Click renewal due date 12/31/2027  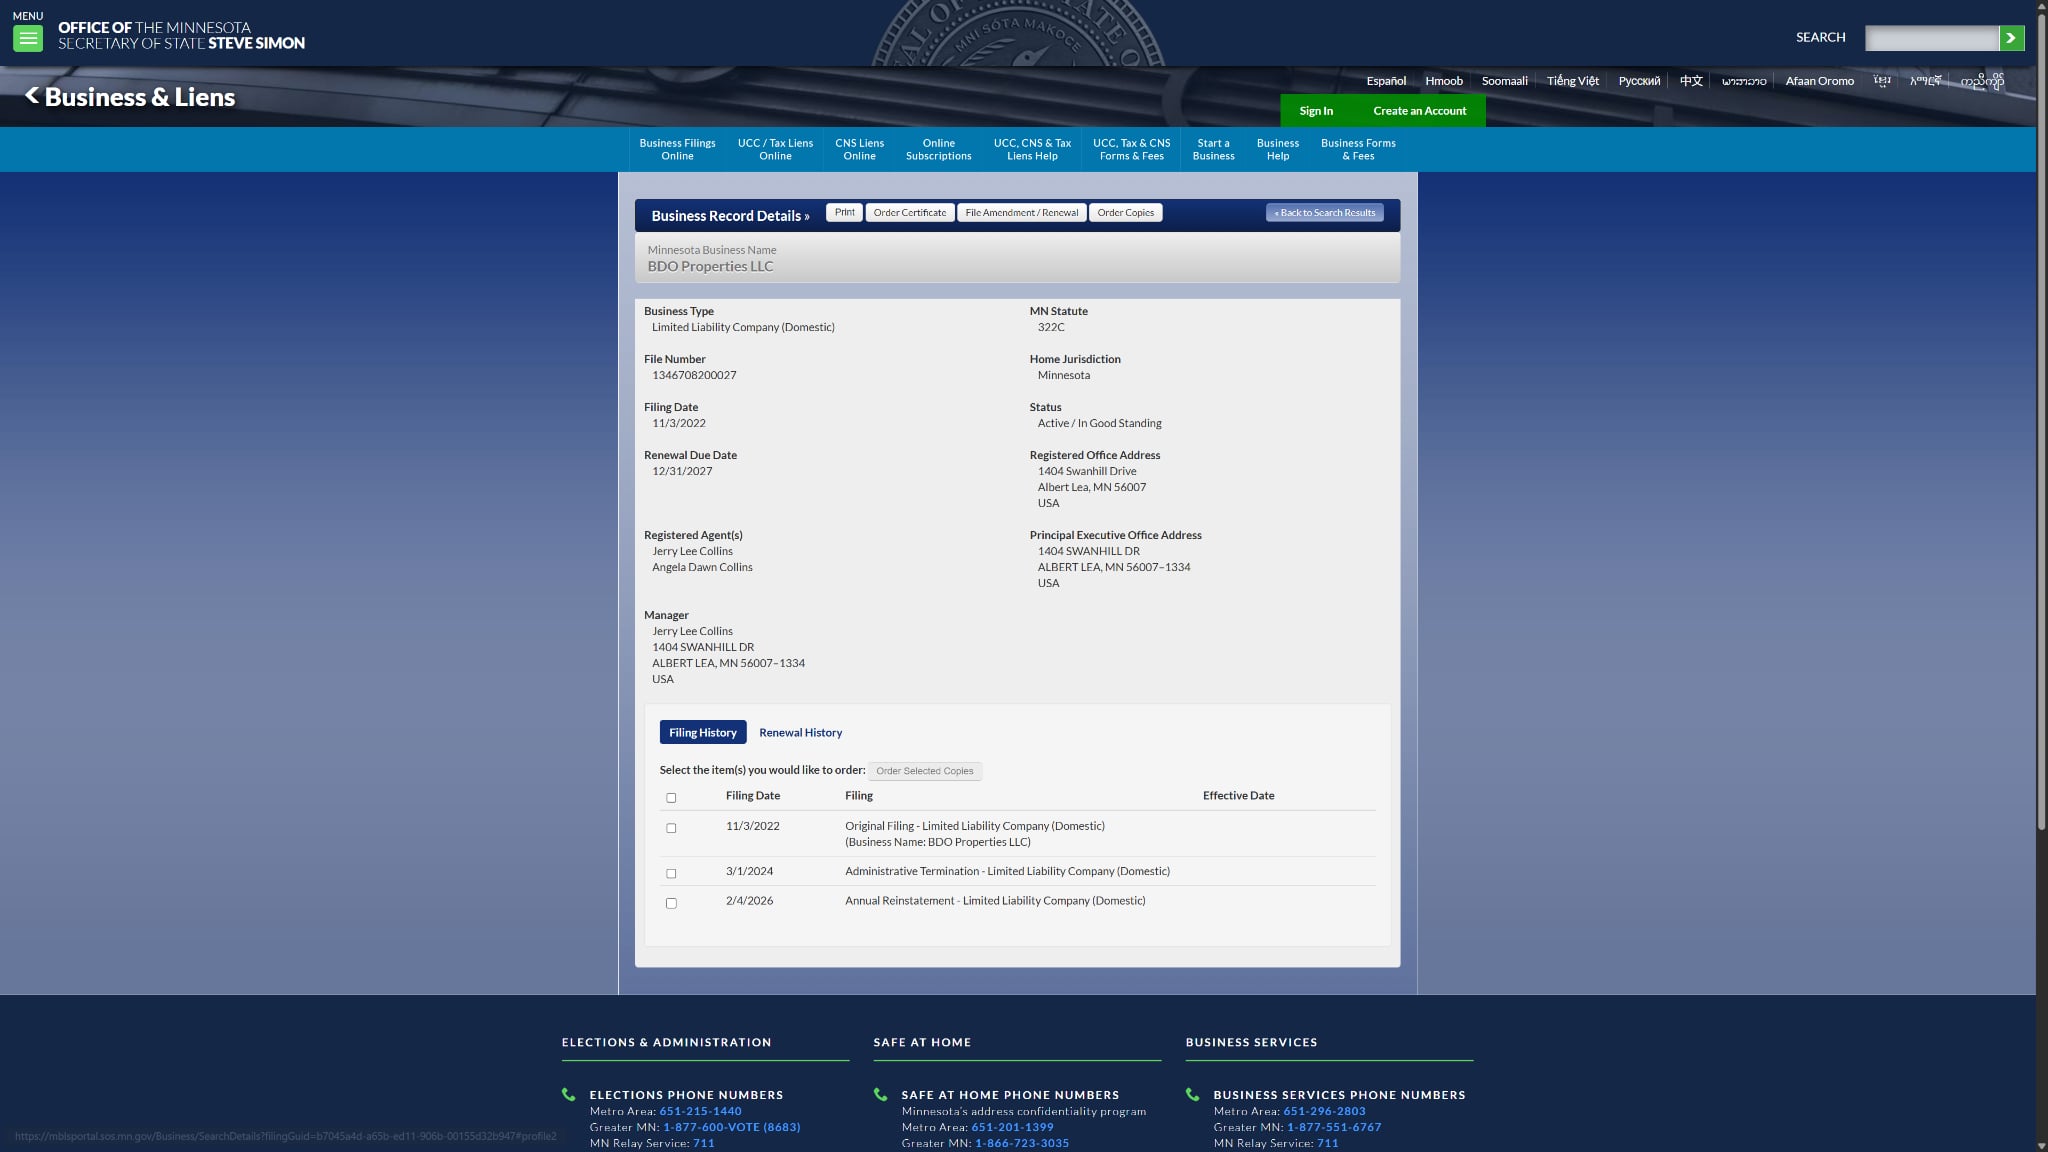pyautogui.click(x=682, y=472)
